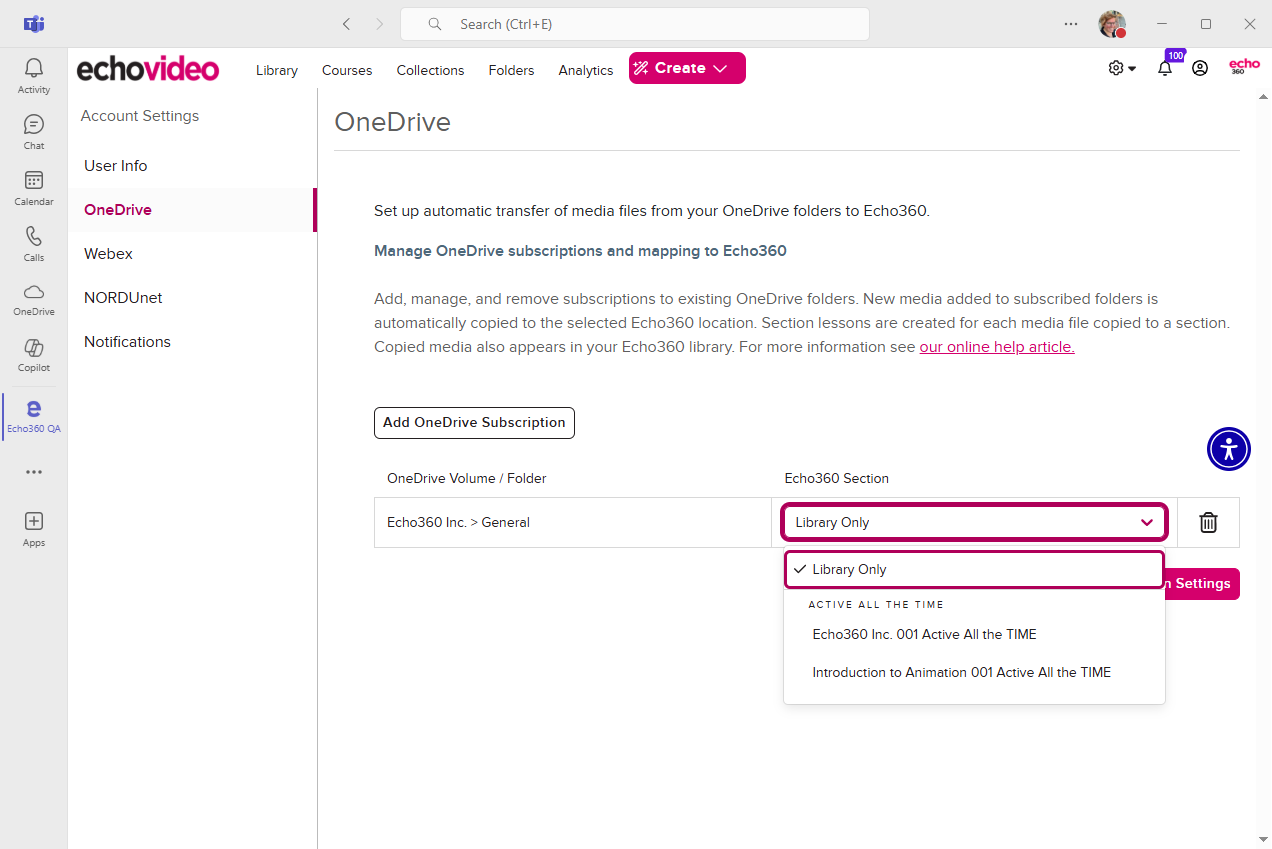The image size is (1272, 849).
Task: Go forward with the right arrow
Action: tap(379, 24)
